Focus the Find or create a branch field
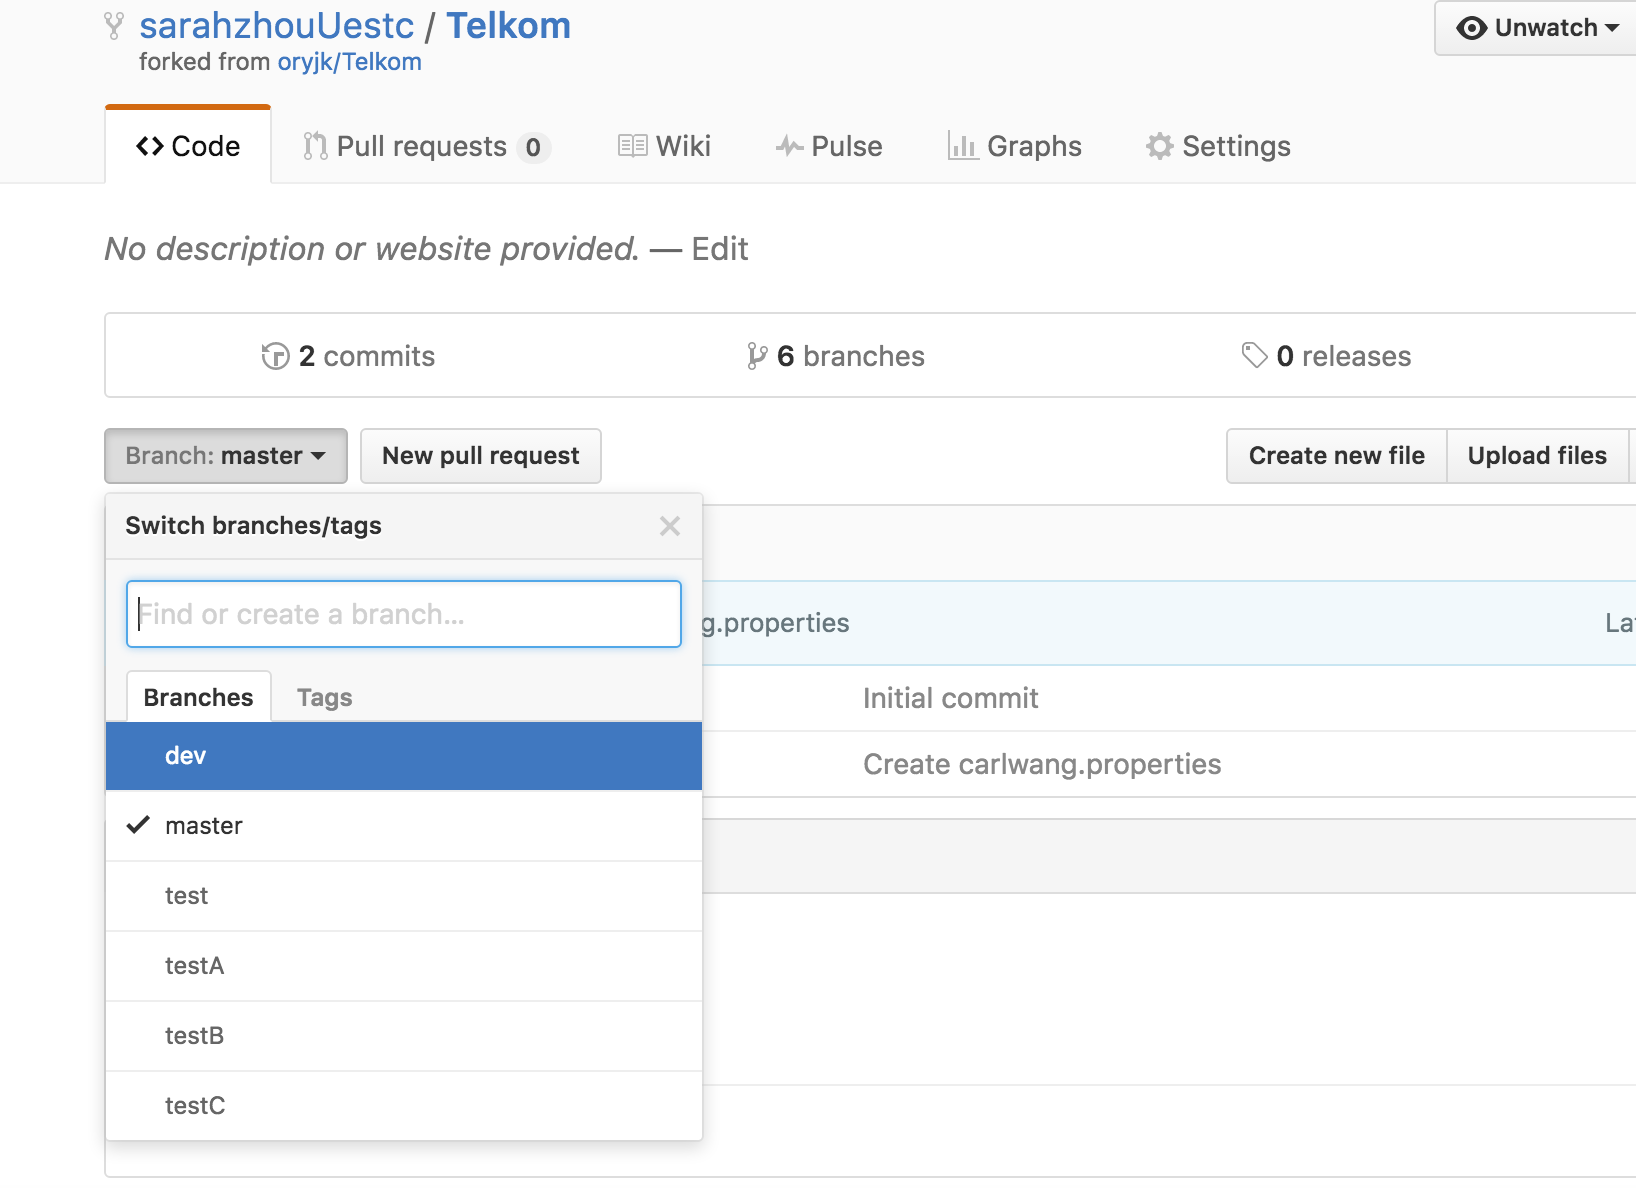The width and height of the screenshot is (1636, 1188). click(404, 614)
